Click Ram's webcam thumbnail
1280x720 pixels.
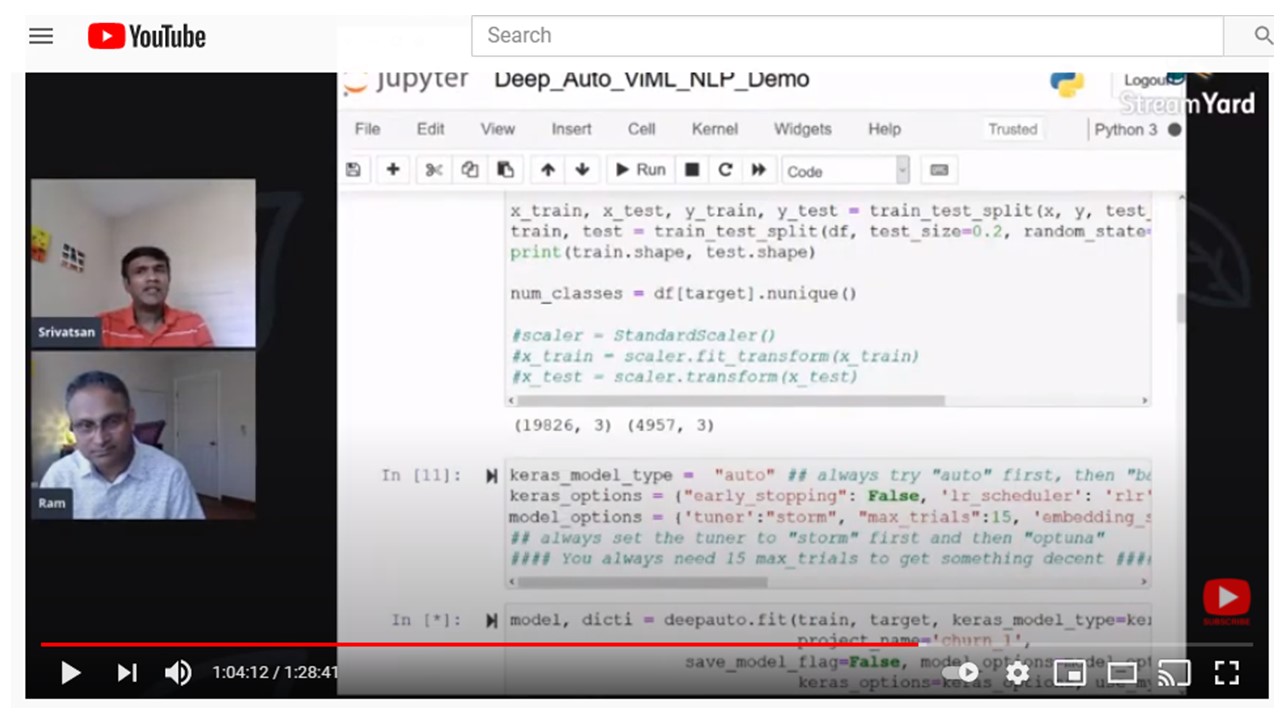click(x=143, y=435)
